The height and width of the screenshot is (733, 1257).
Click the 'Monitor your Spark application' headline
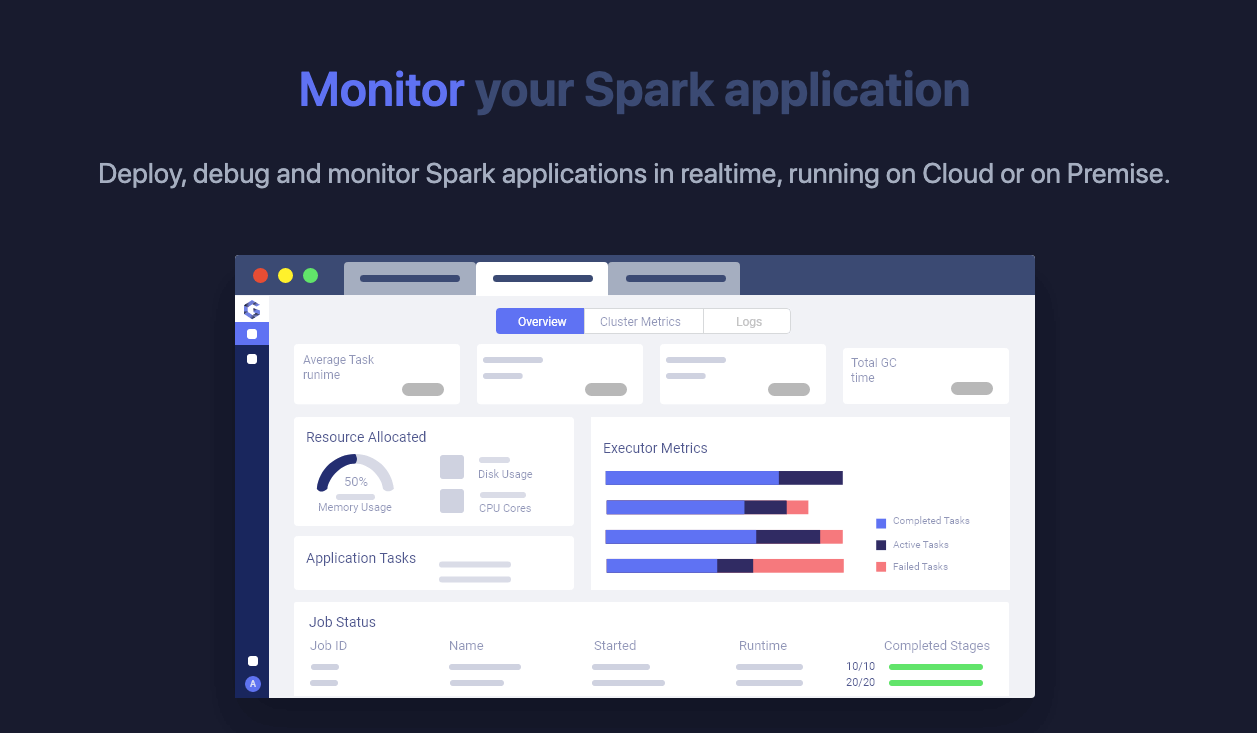click(x=634, y=90)
